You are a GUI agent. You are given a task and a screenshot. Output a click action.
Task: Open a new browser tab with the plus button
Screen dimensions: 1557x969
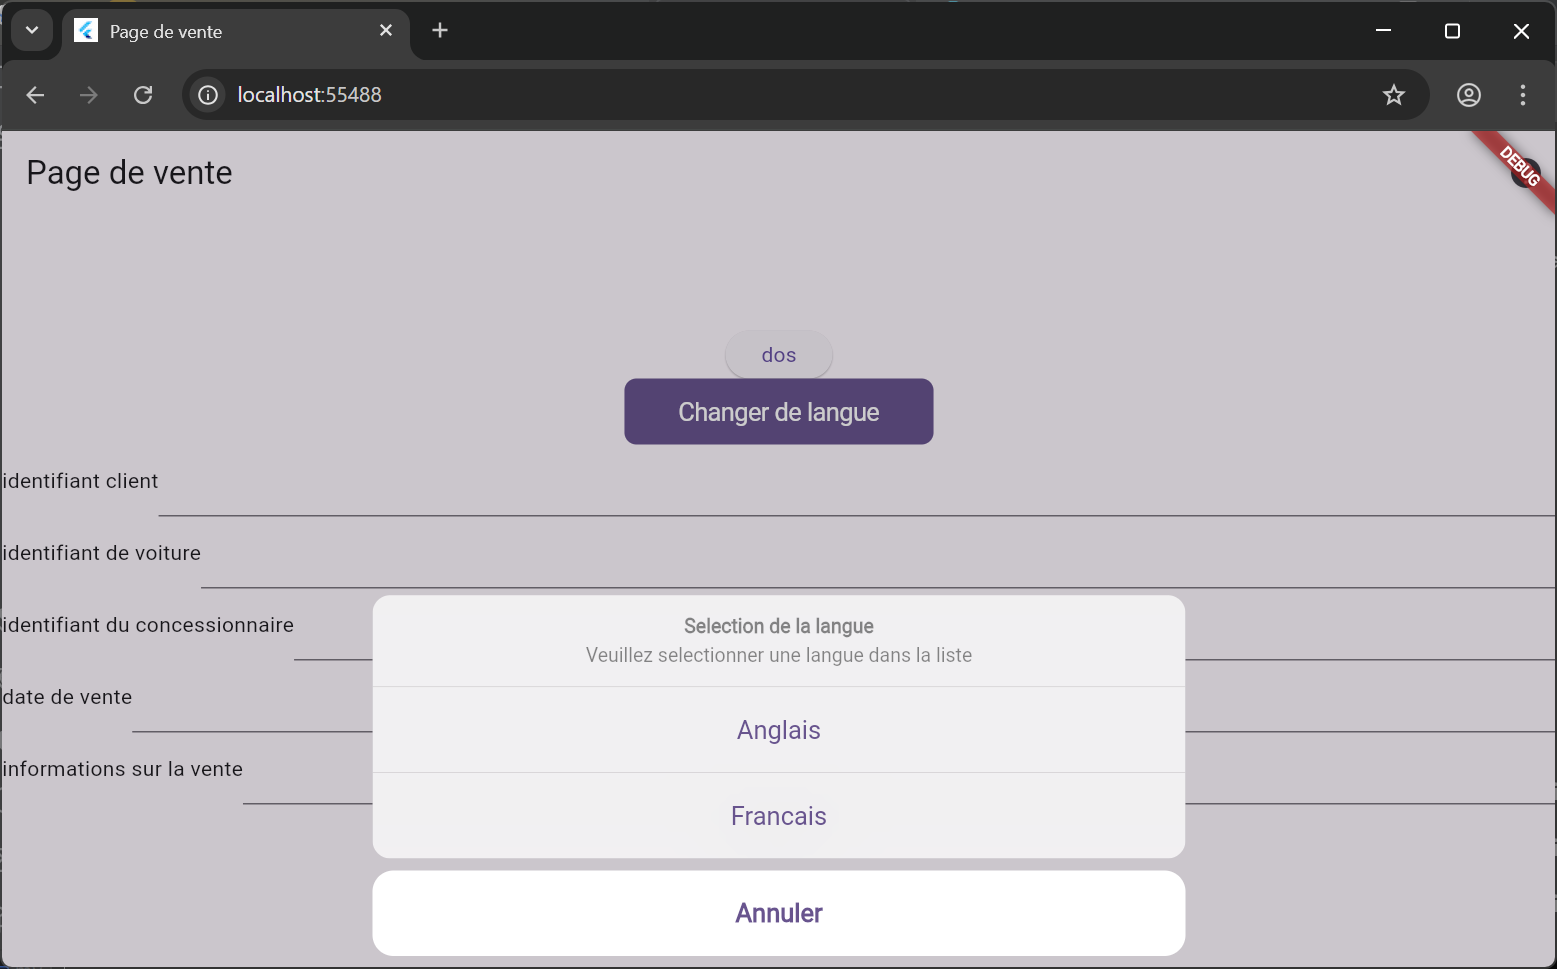[x=440, y=30]
